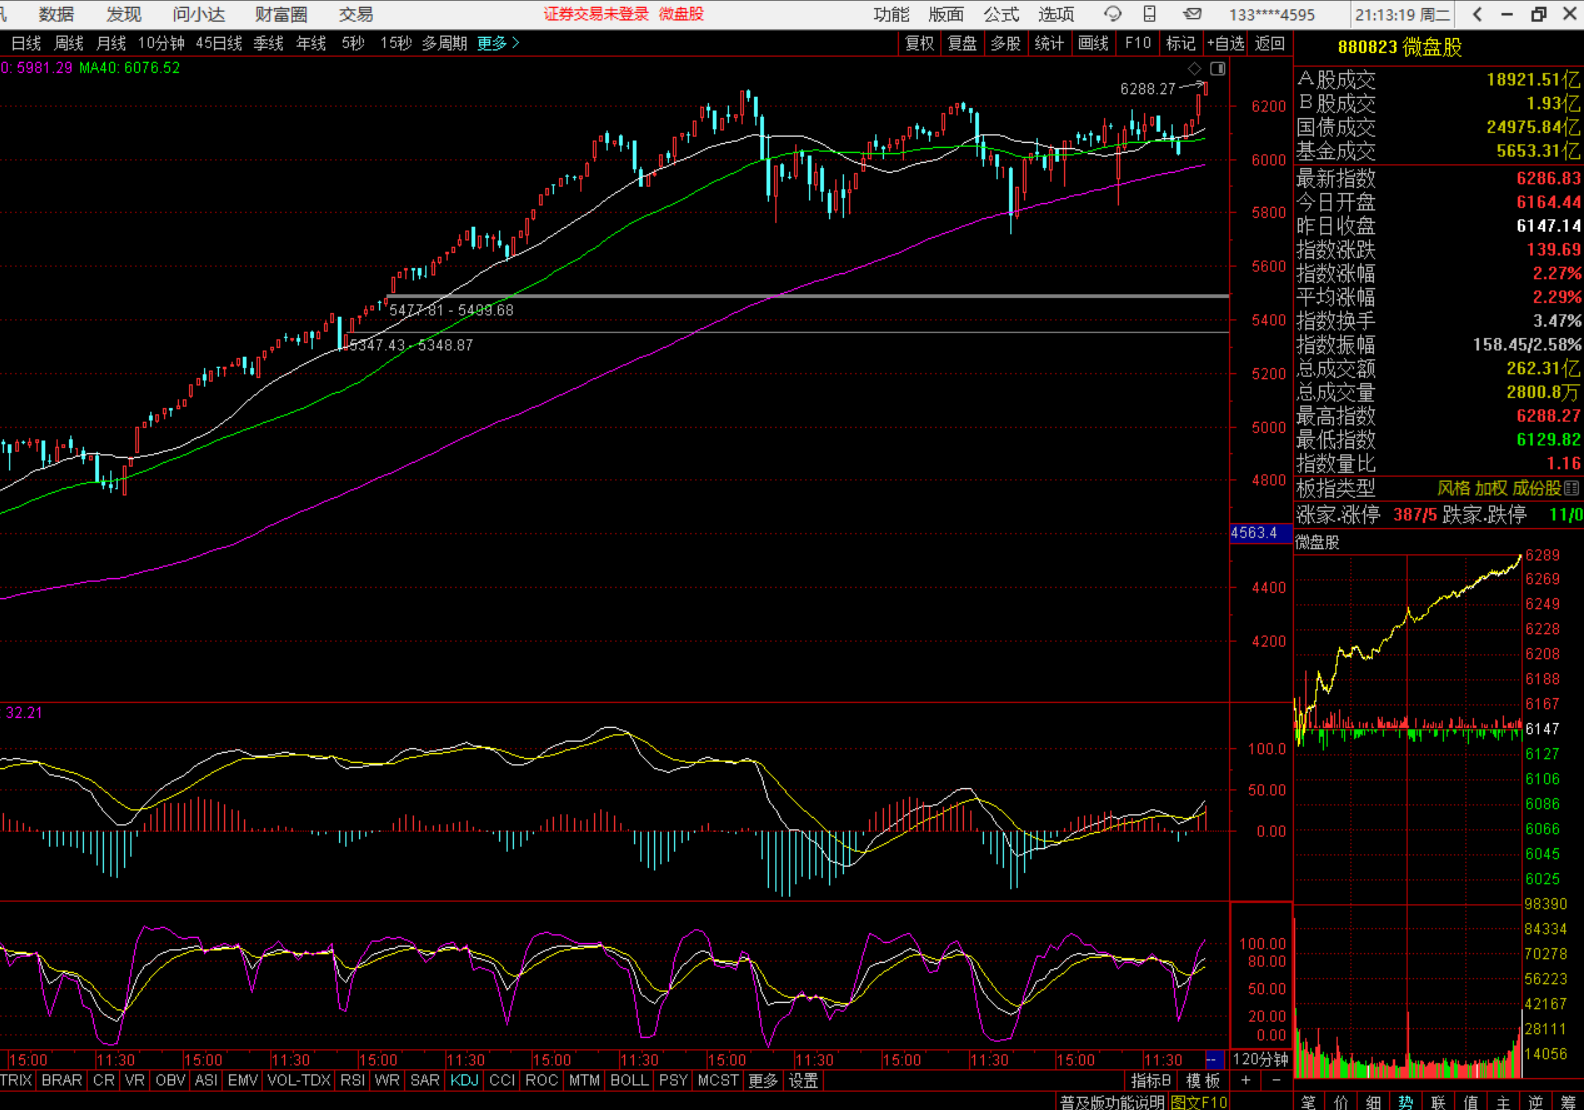Select the BOLL indicator tab
Screen dimensions: 1584x1110
pos(629,1080)
